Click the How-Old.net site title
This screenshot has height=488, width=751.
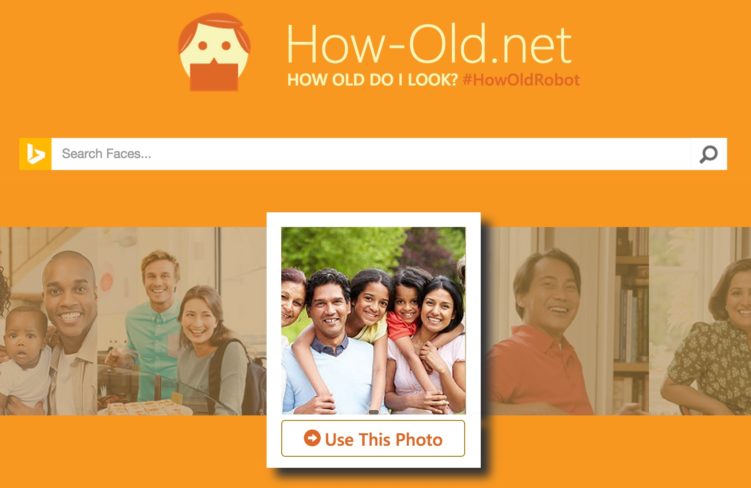coord(429,44)
